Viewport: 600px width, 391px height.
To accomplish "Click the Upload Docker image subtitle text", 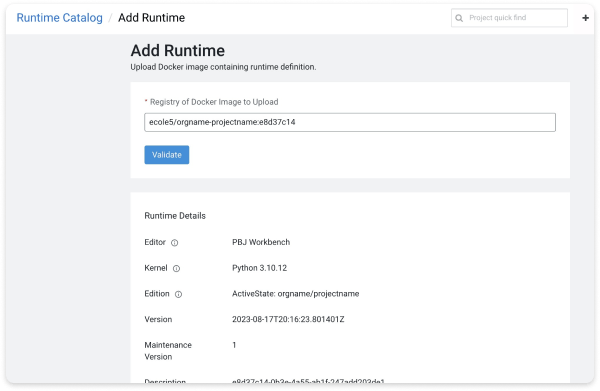I will point(223,67).
